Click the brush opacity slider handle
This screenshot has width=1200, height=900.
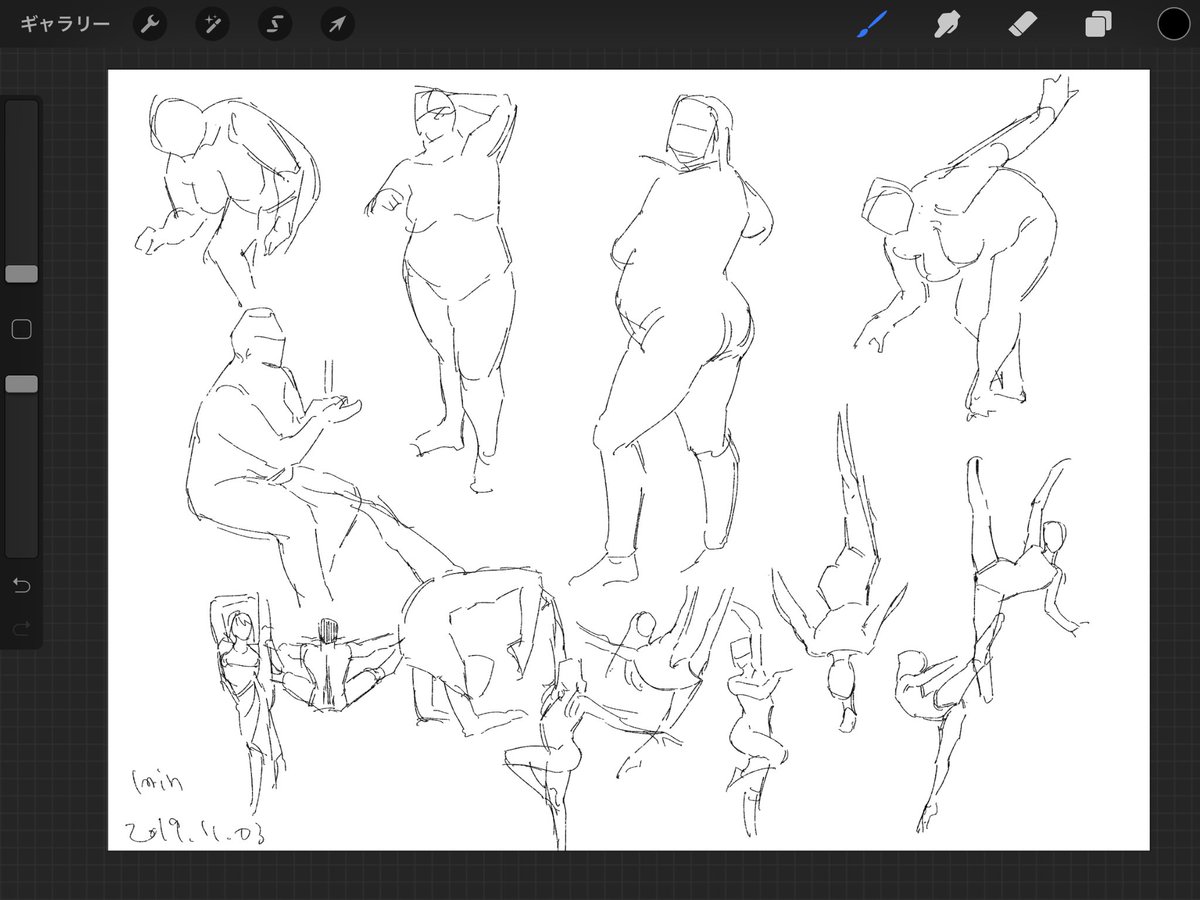(x=21, y=384)
